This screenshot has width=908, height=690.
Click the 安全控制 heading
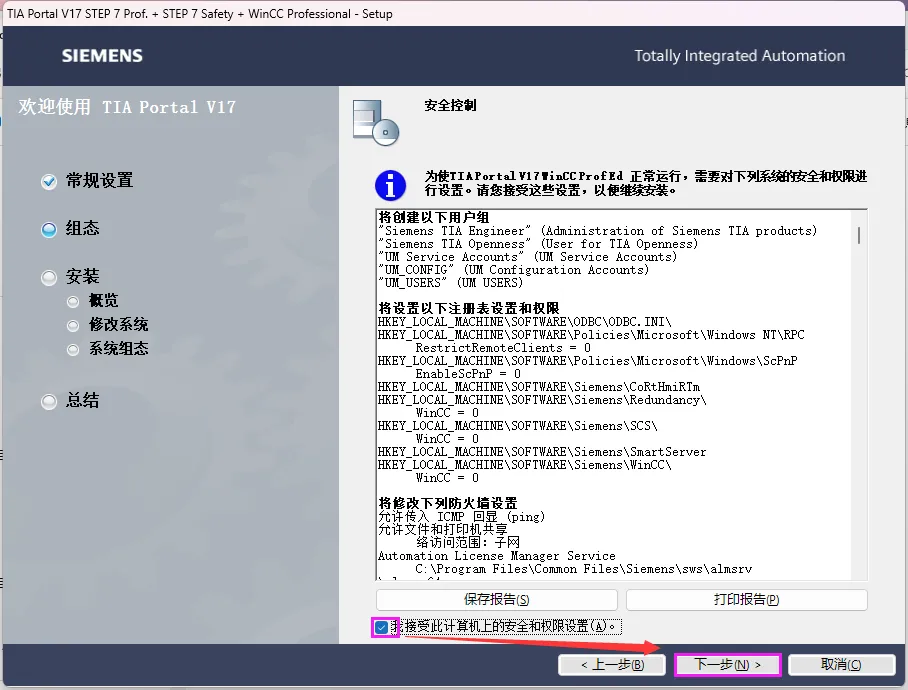(450, 105)
